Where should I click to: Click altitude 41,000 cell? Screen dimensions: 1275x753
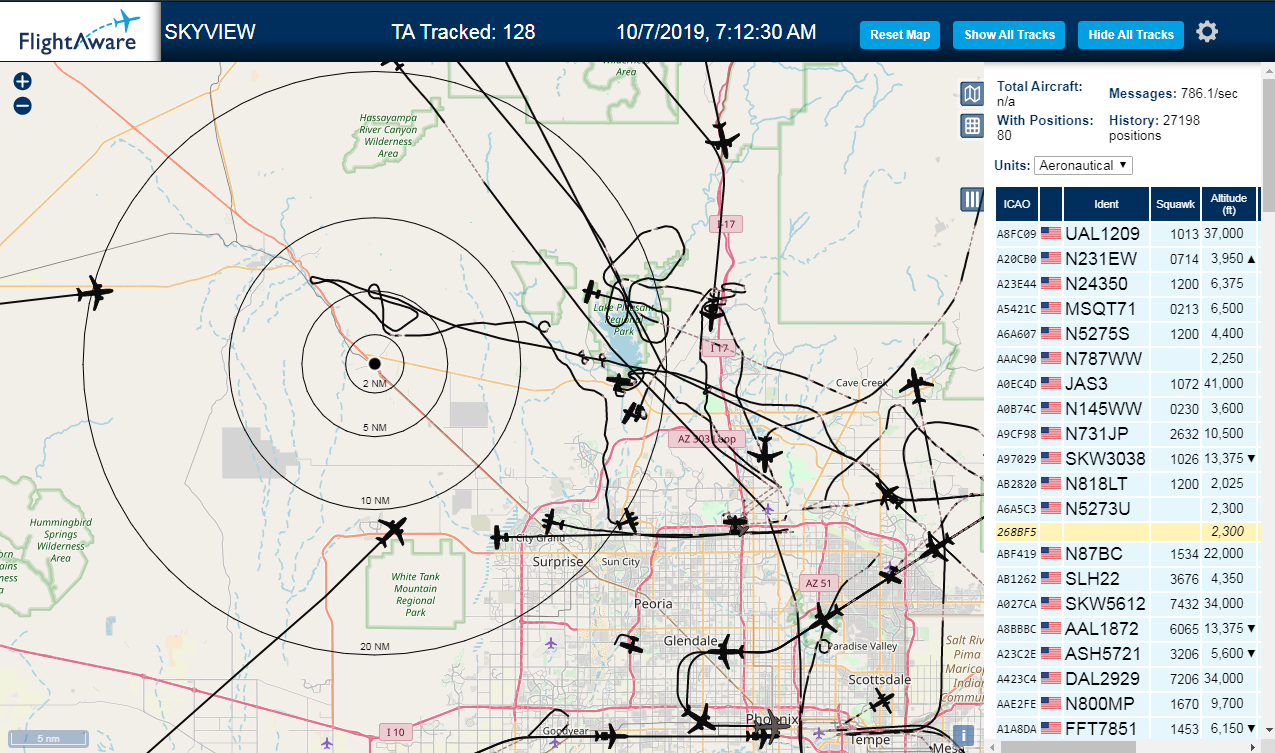pyautogui.click(x=1228, y=384)
